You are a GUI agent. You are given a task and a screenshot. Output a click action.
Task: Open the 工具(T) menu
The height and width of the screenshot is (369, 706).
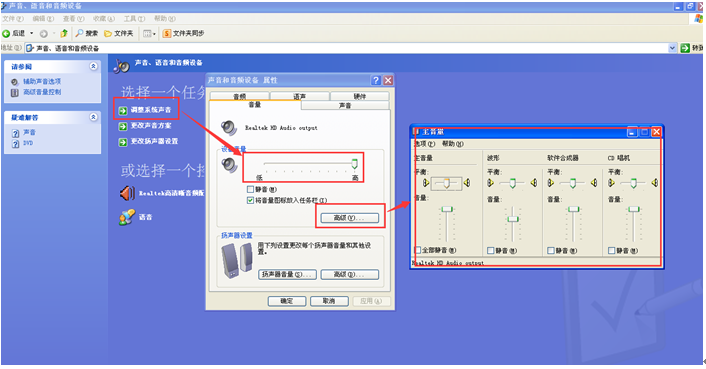pos(134,18)
